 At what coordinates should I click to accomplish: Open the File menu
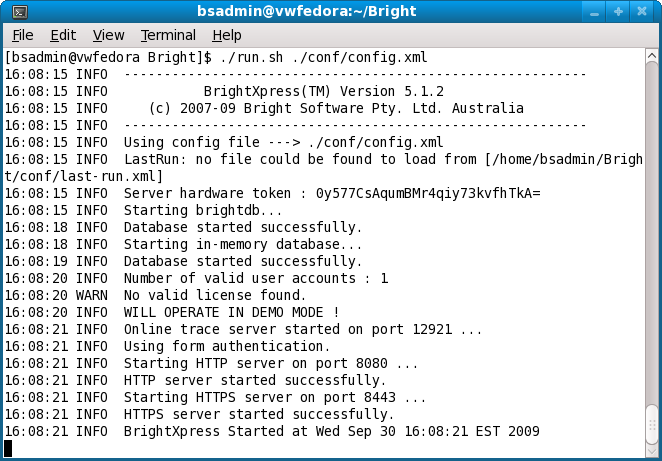[22, 35]
